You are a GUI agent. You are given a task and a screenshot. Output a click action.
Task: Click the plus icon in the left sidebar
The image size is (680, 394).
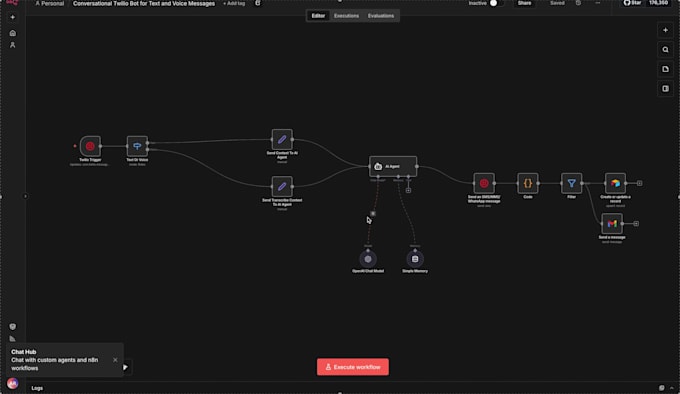13,17
